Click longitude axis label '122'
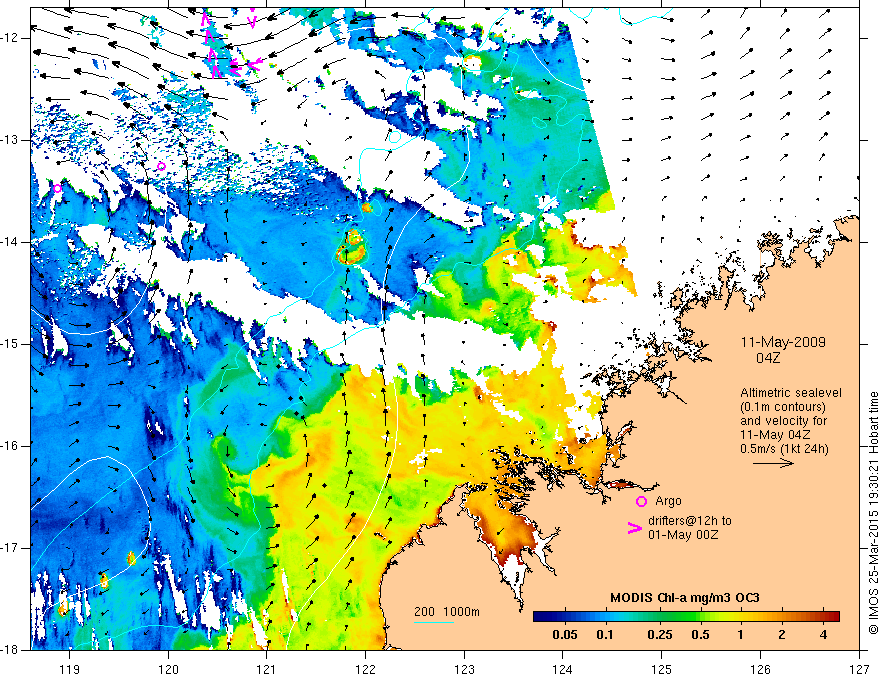The width and height of the screenshot is (880, 680). 365,669
